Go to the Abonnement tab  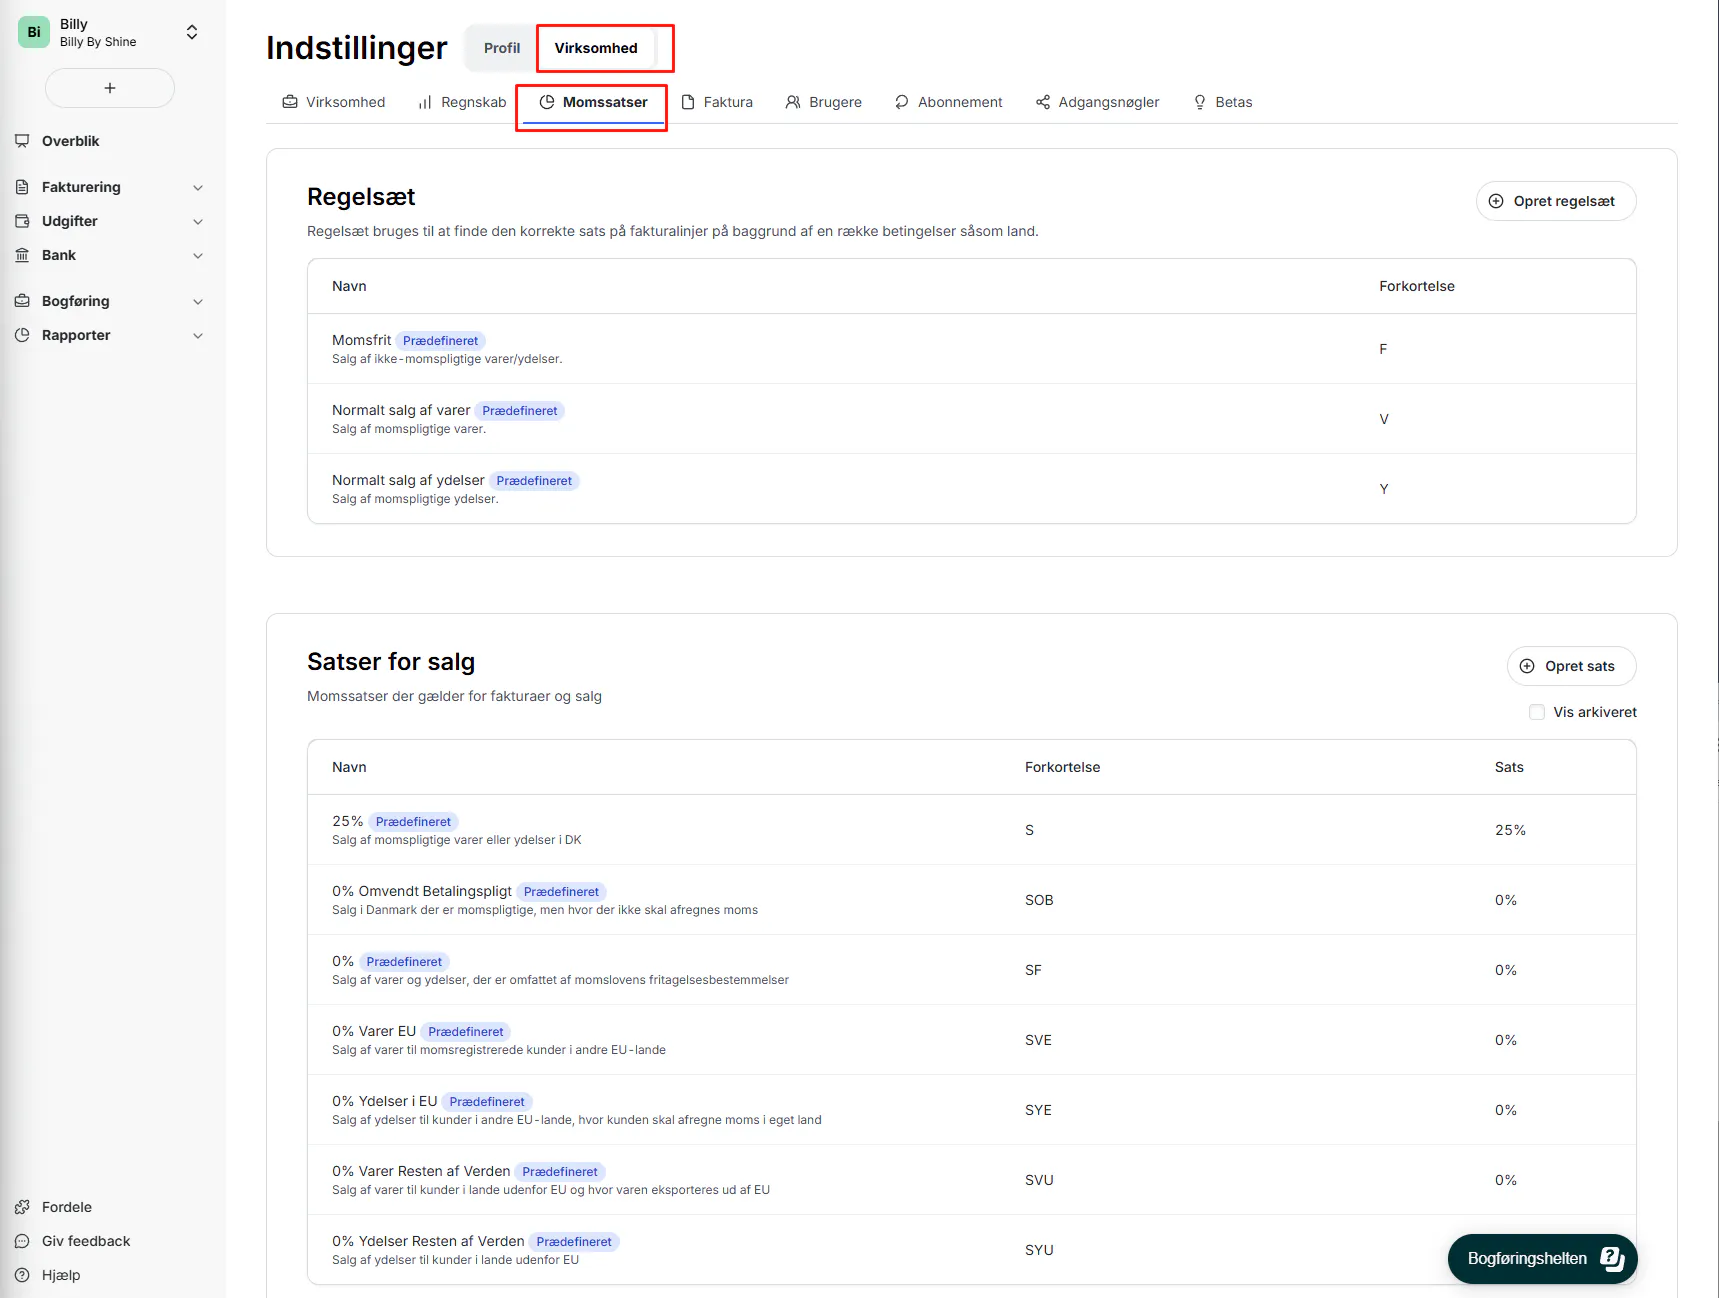pyautogui.click(x=949, y=102)
